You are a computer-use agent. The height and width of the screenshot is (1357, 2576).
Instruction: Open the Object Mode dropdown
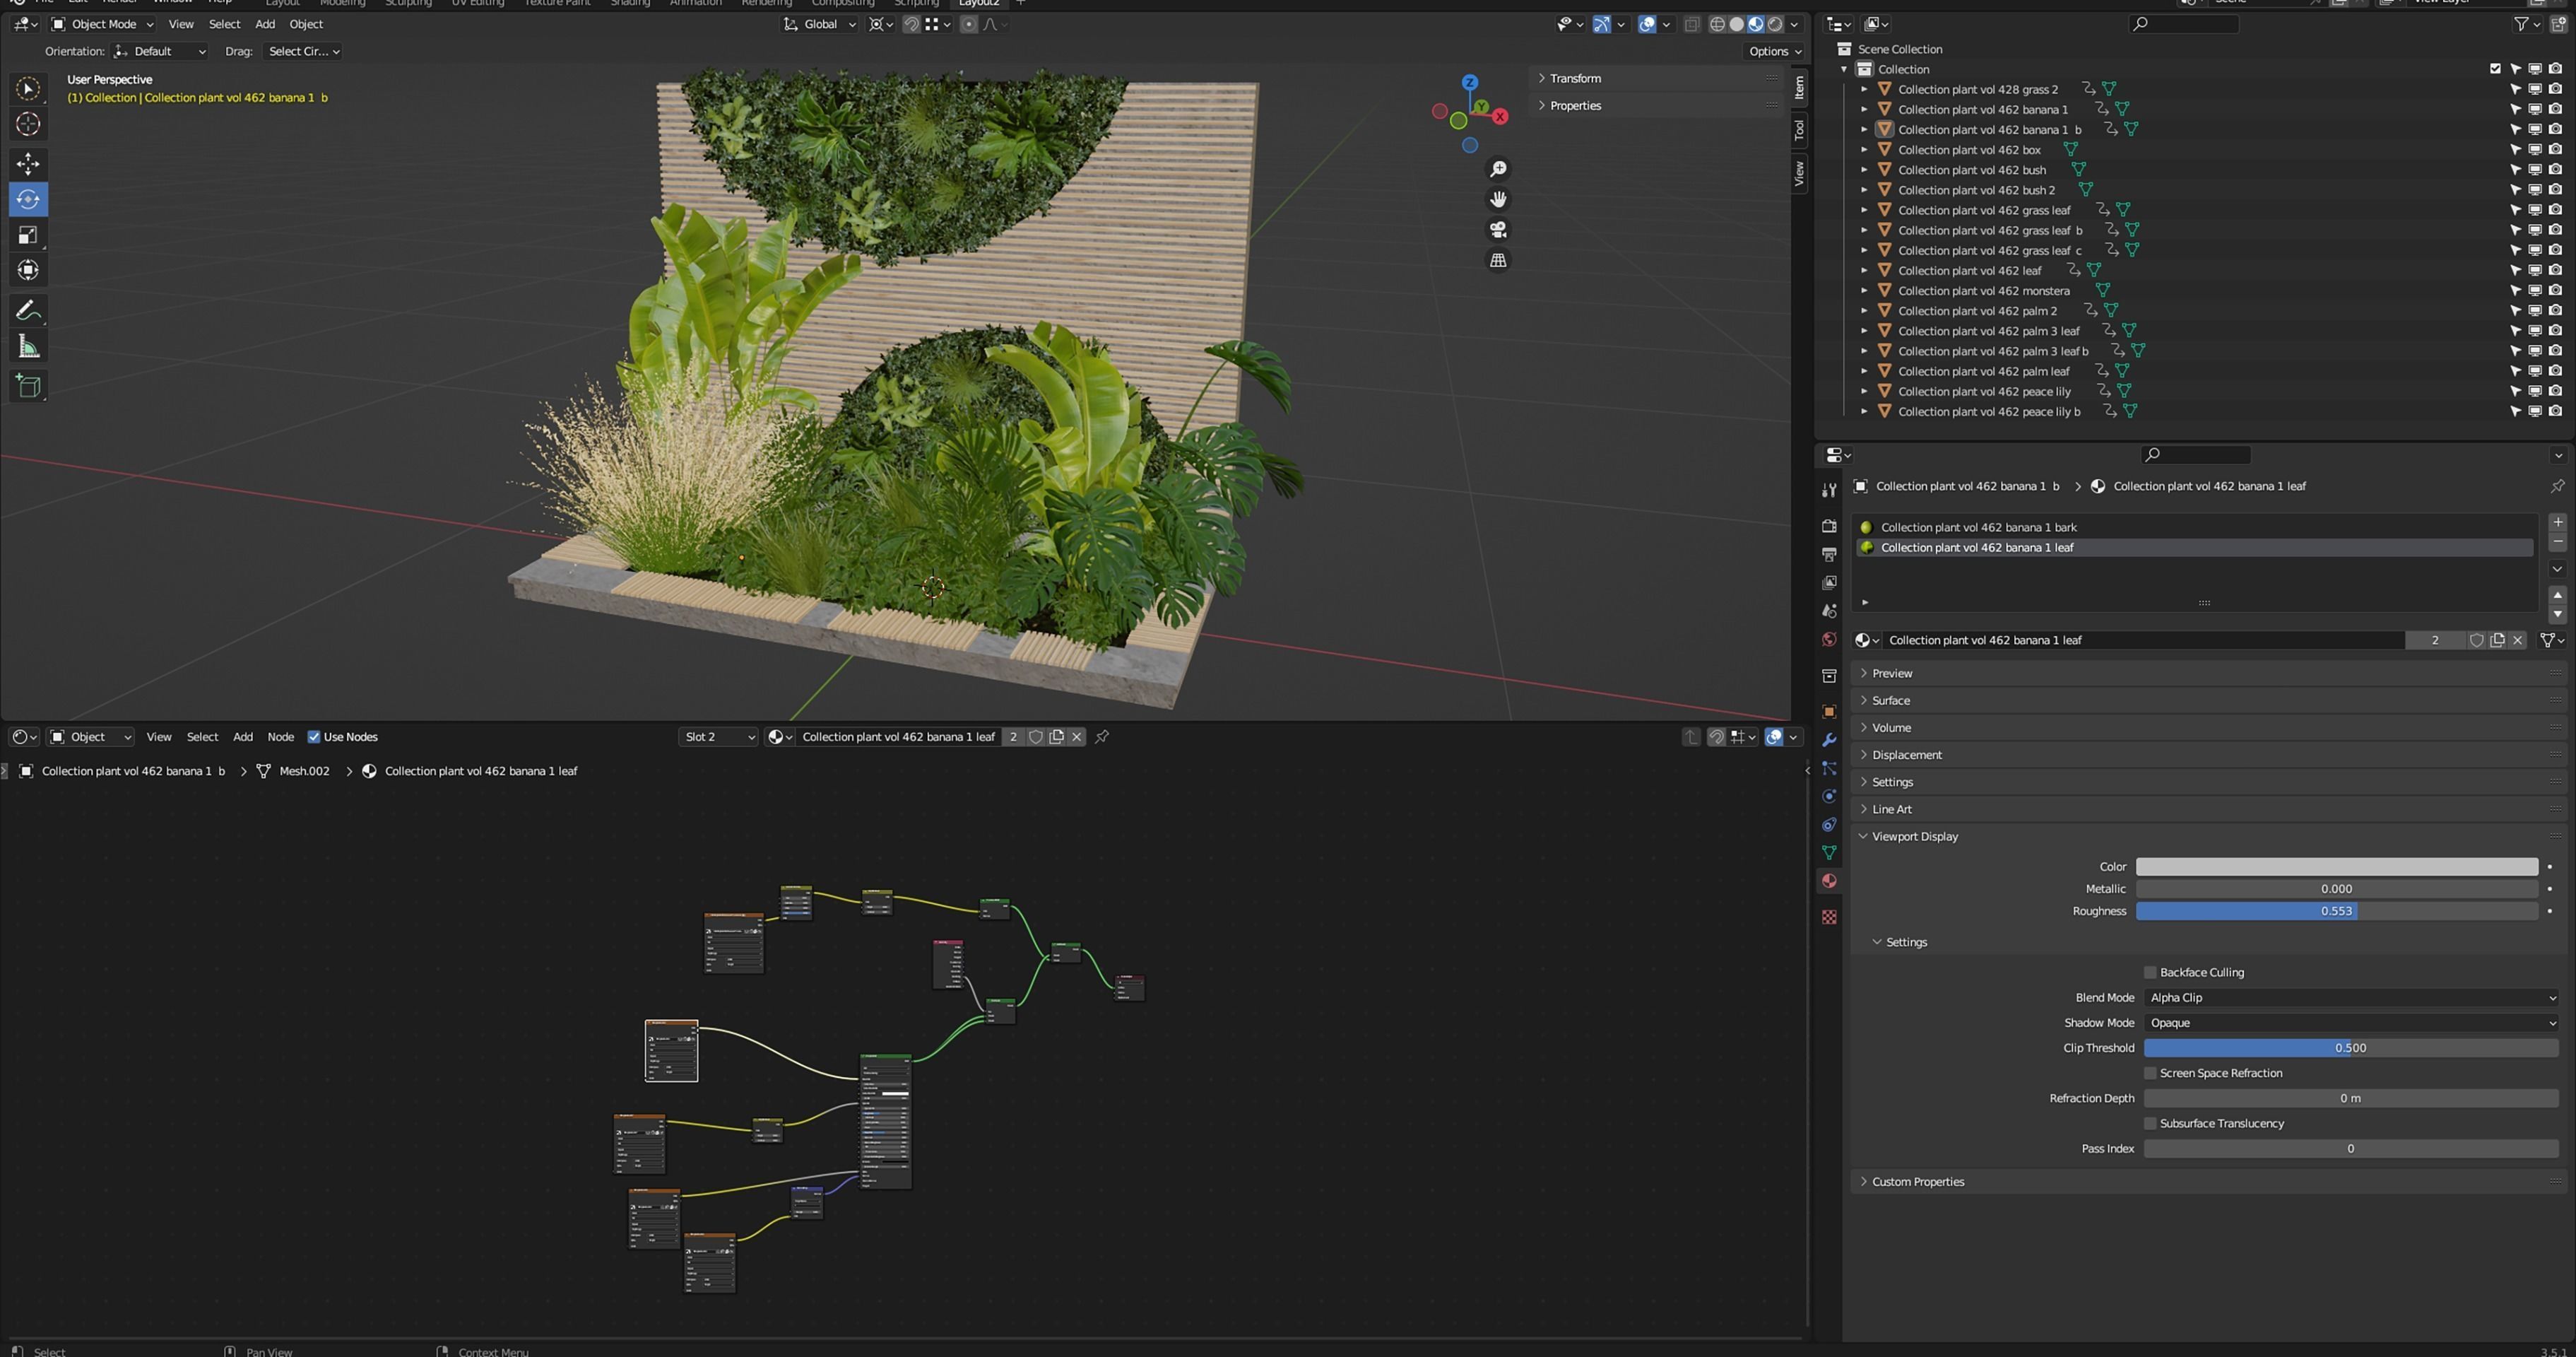pyautogui.click(x=102, y=24)
